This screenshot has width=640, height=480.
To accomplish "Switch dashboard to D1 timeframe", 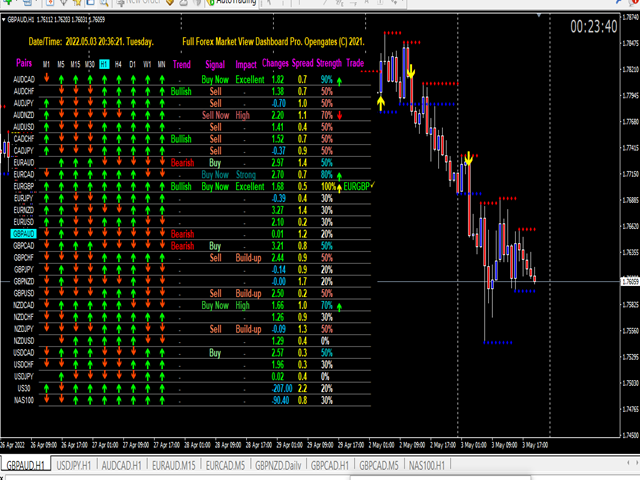I will coord(133,65).
